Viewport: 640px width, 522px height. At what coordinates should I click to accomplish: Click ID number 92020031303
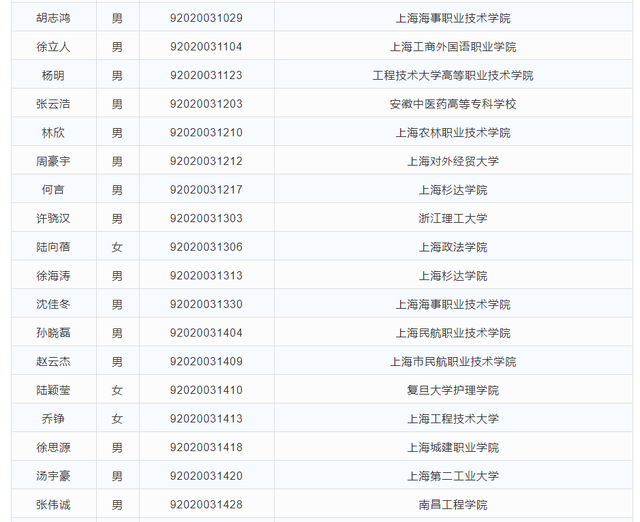coord(206,218)
